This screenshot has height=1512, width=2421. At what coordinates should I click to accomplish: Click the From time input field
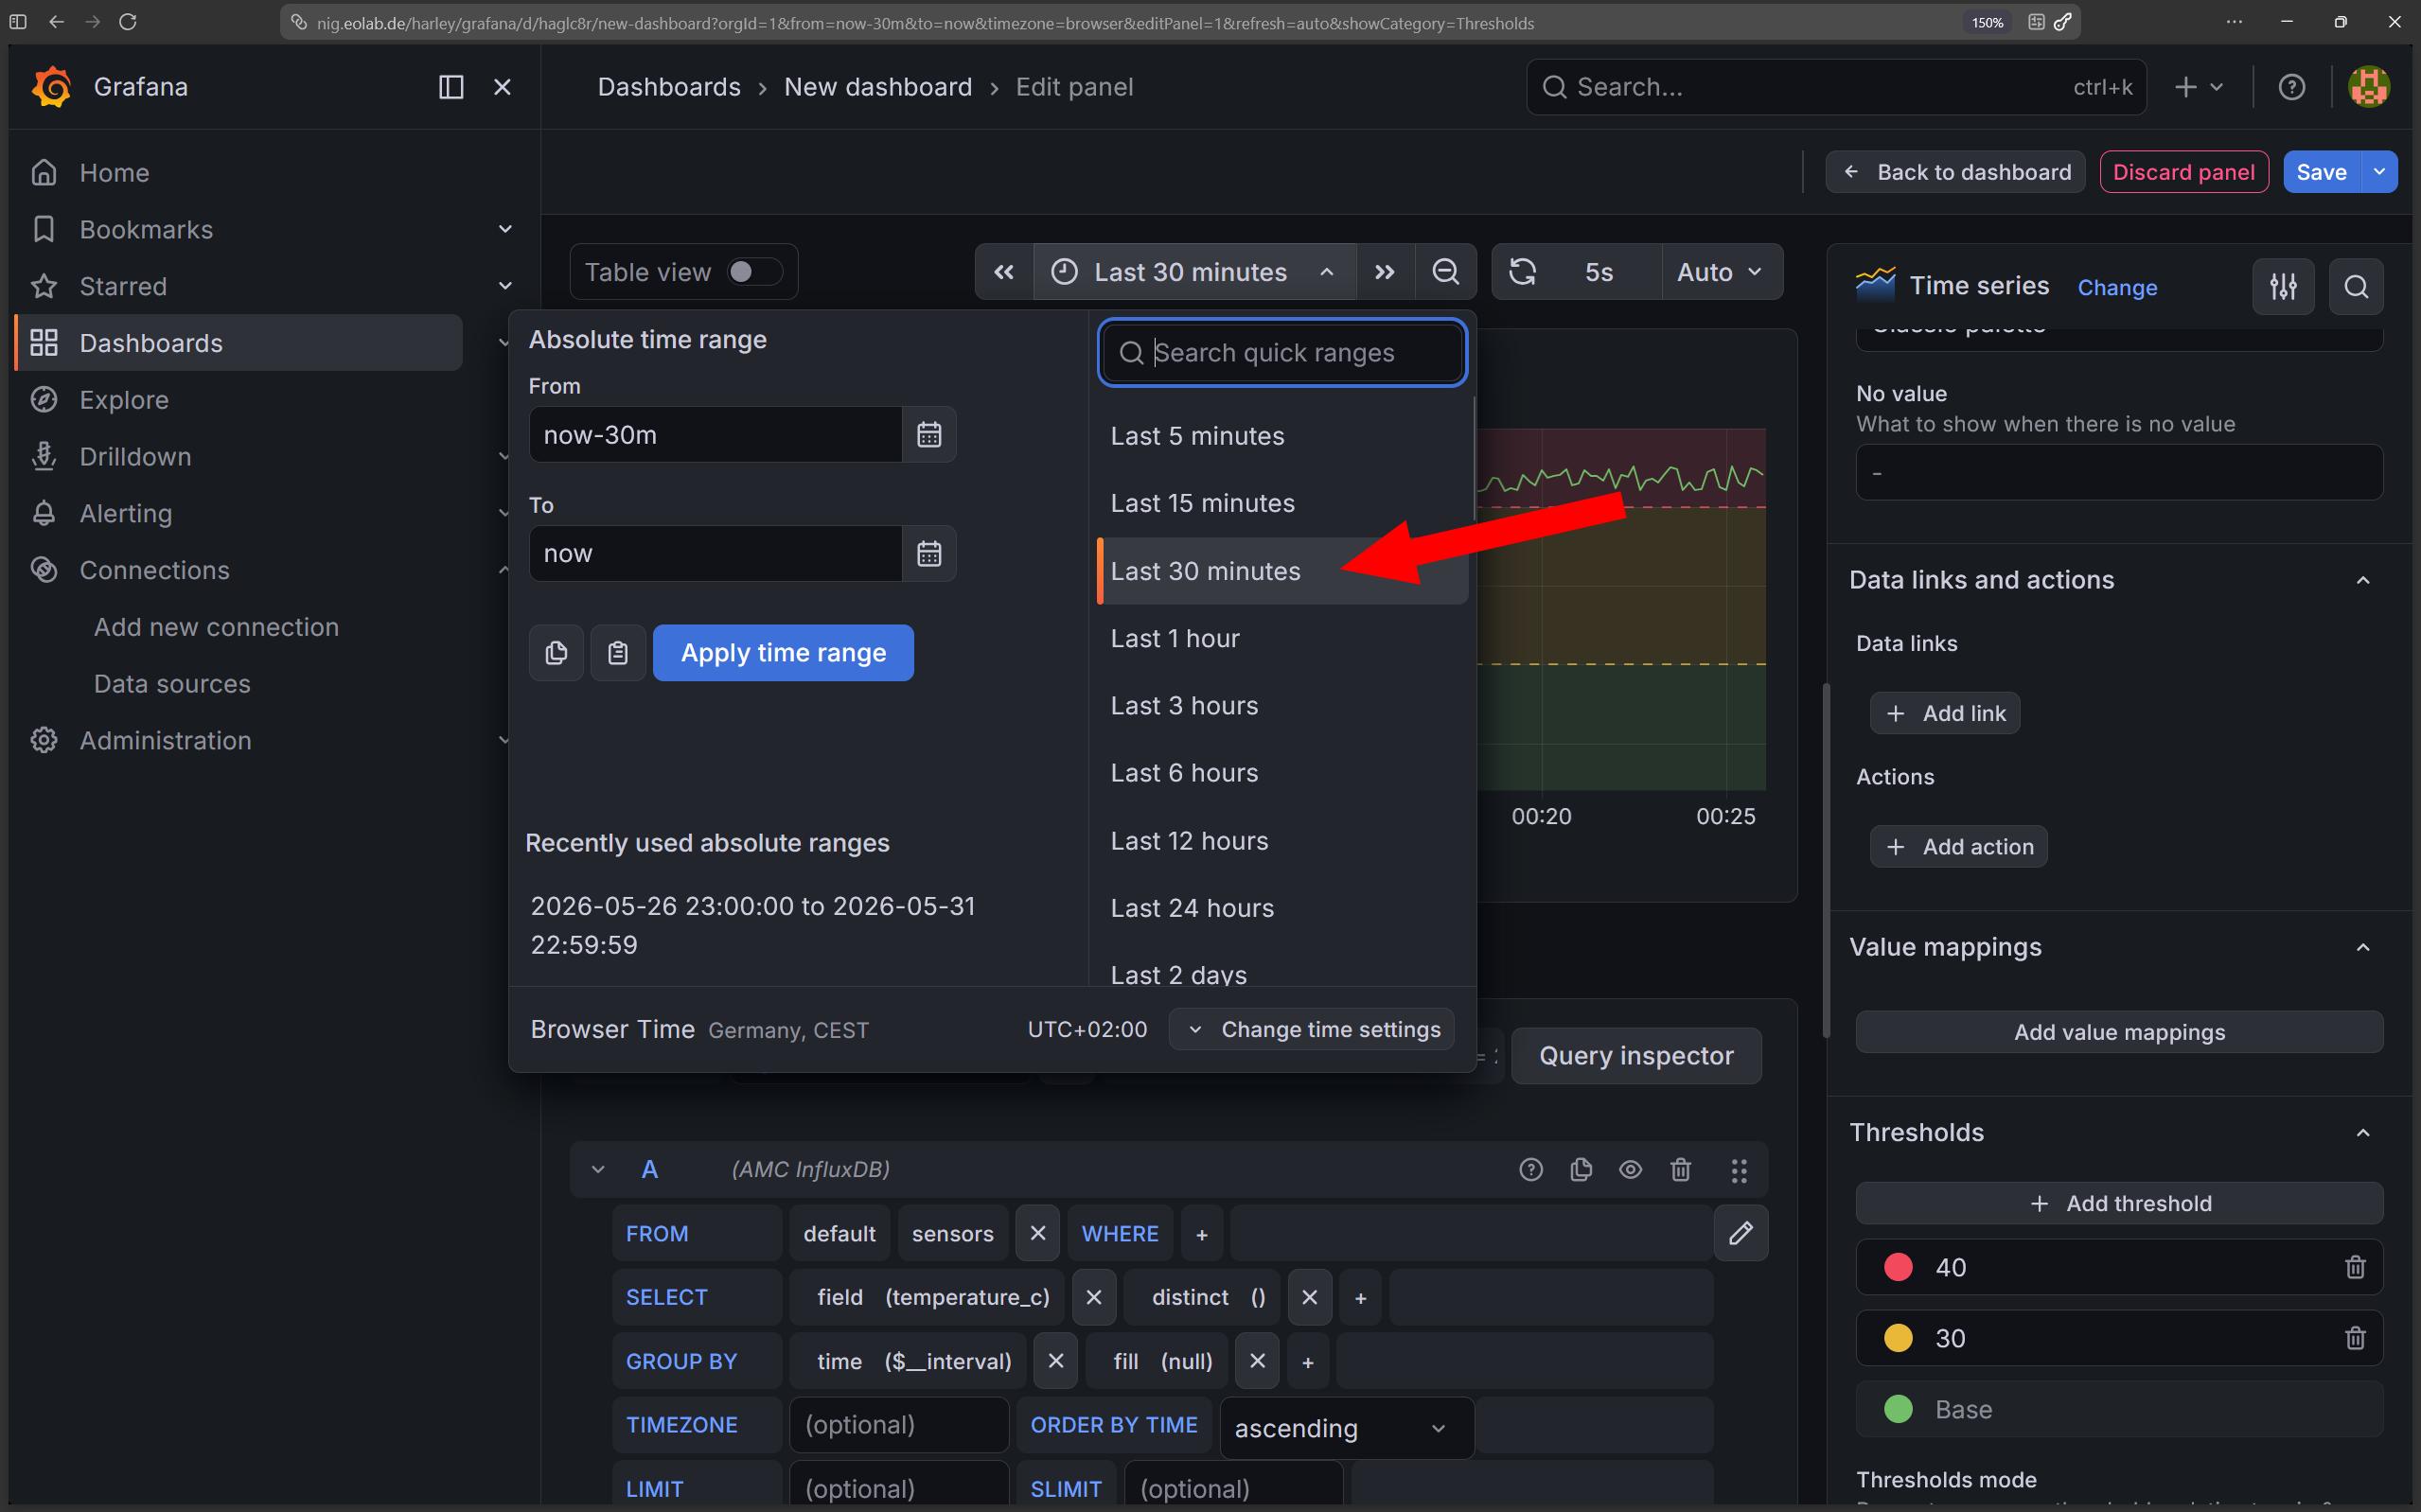pos(716,435)
